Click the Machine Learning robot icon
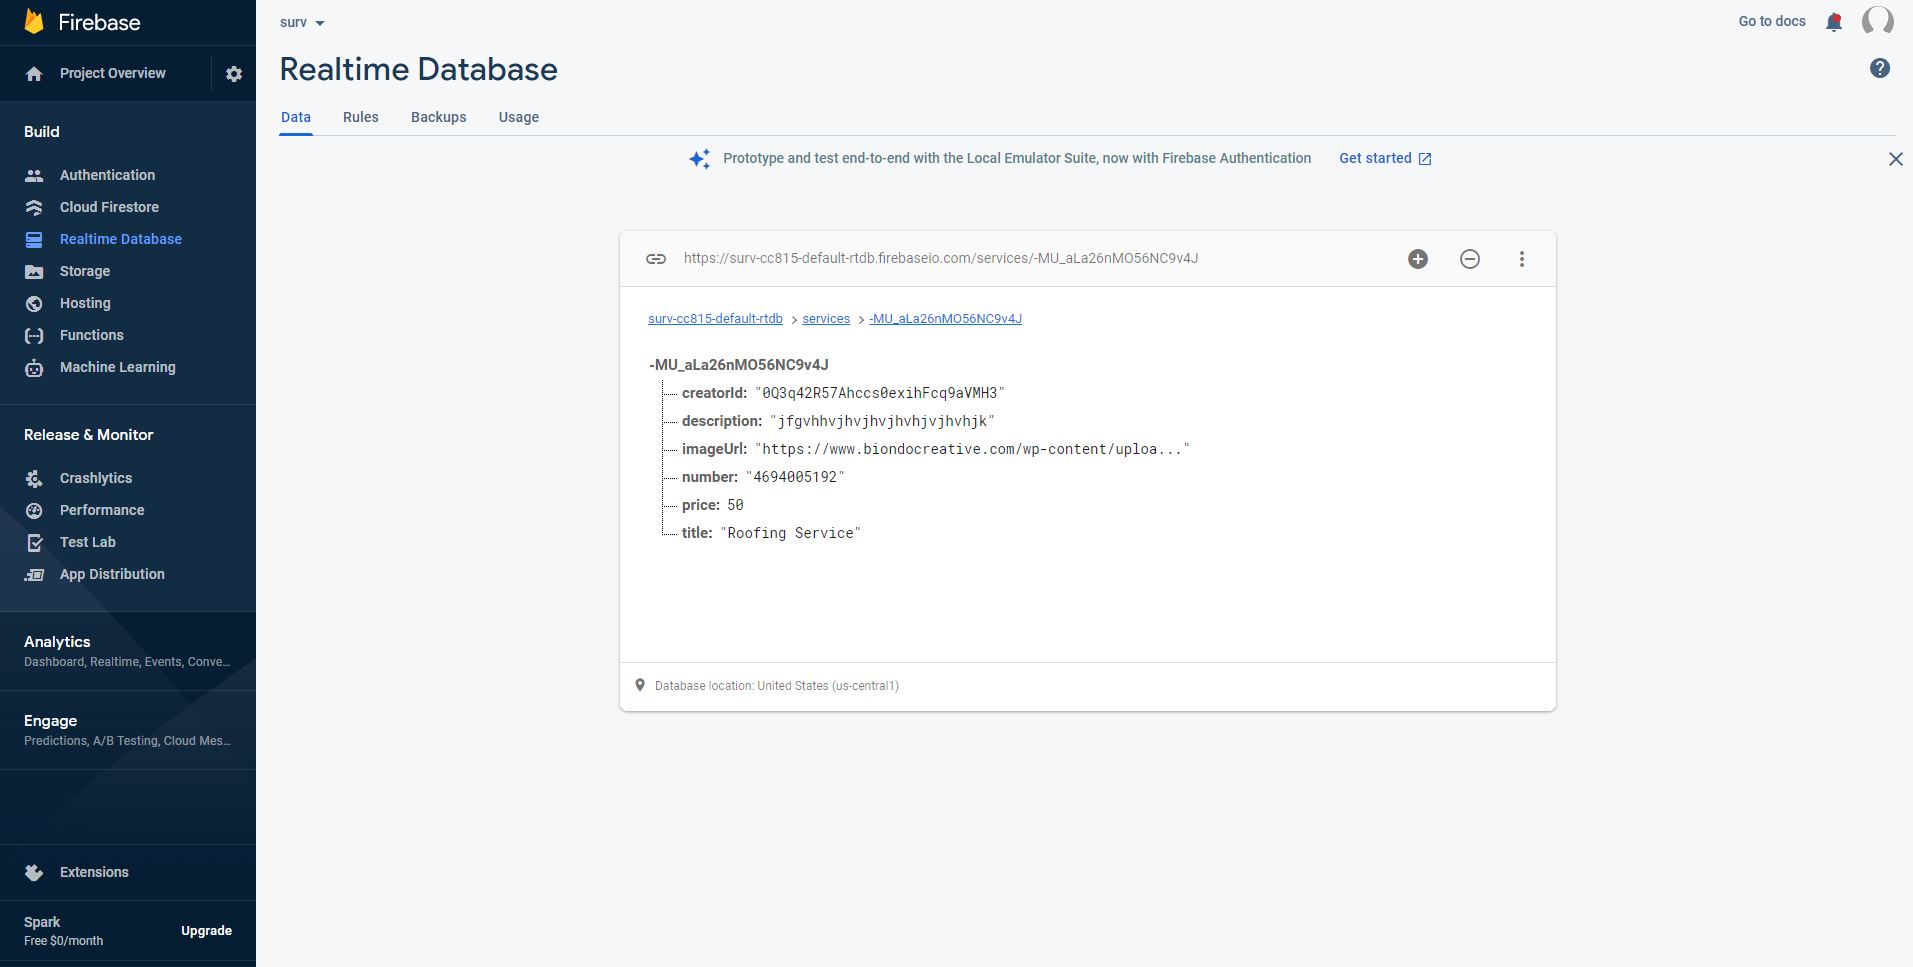This screenshot has width=1913, height=967. [x=34, y=367]
